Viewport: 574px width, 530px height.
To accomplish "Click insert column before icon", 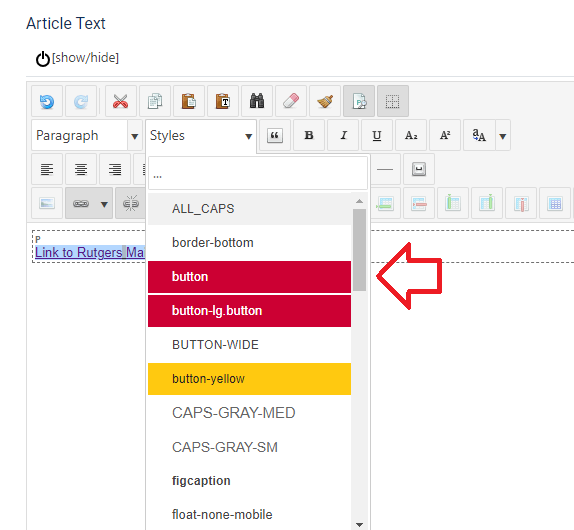I will 453,203.
